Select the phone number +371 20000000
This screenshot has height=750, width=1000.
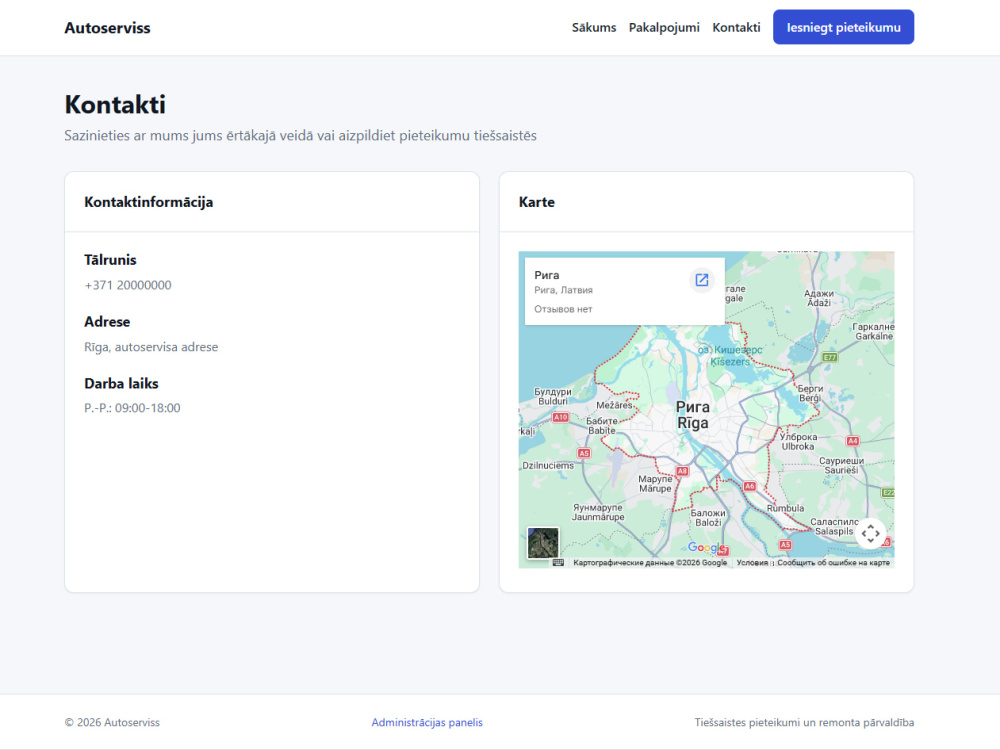point(128,285)
